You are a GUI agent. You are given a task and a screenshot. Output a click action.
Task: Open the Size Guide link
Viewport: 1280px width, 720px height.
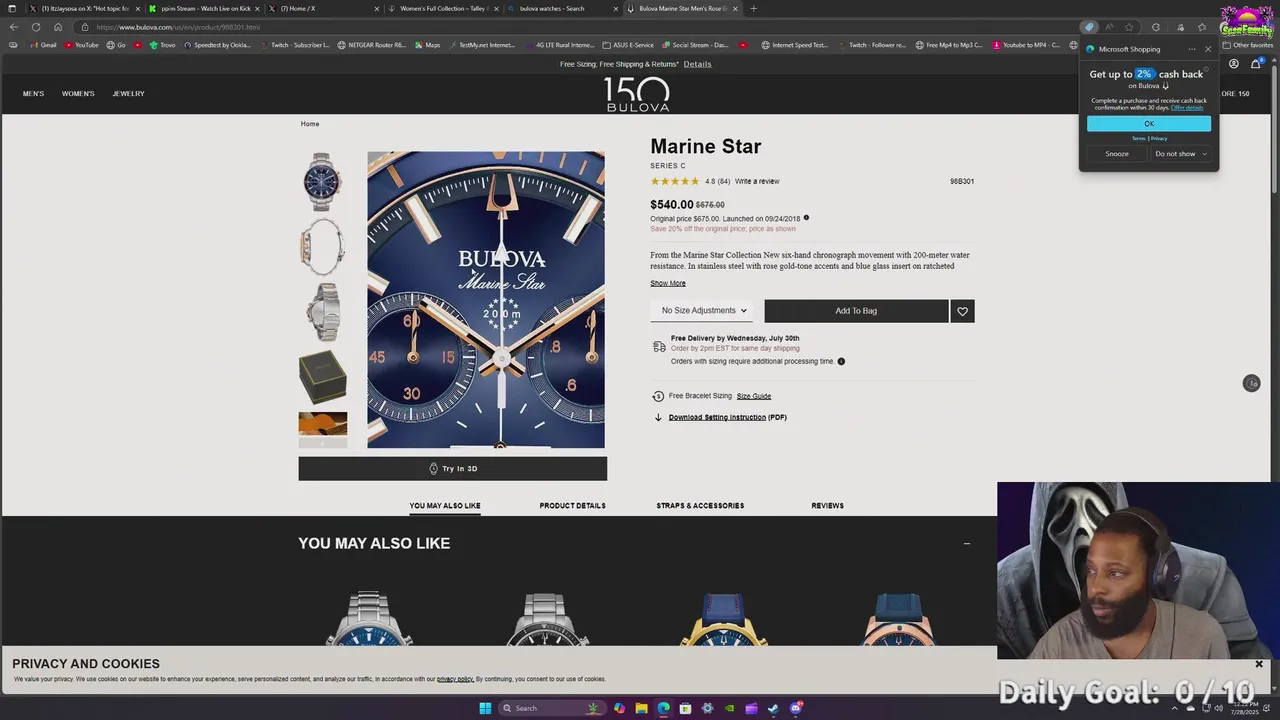(754, 396)
